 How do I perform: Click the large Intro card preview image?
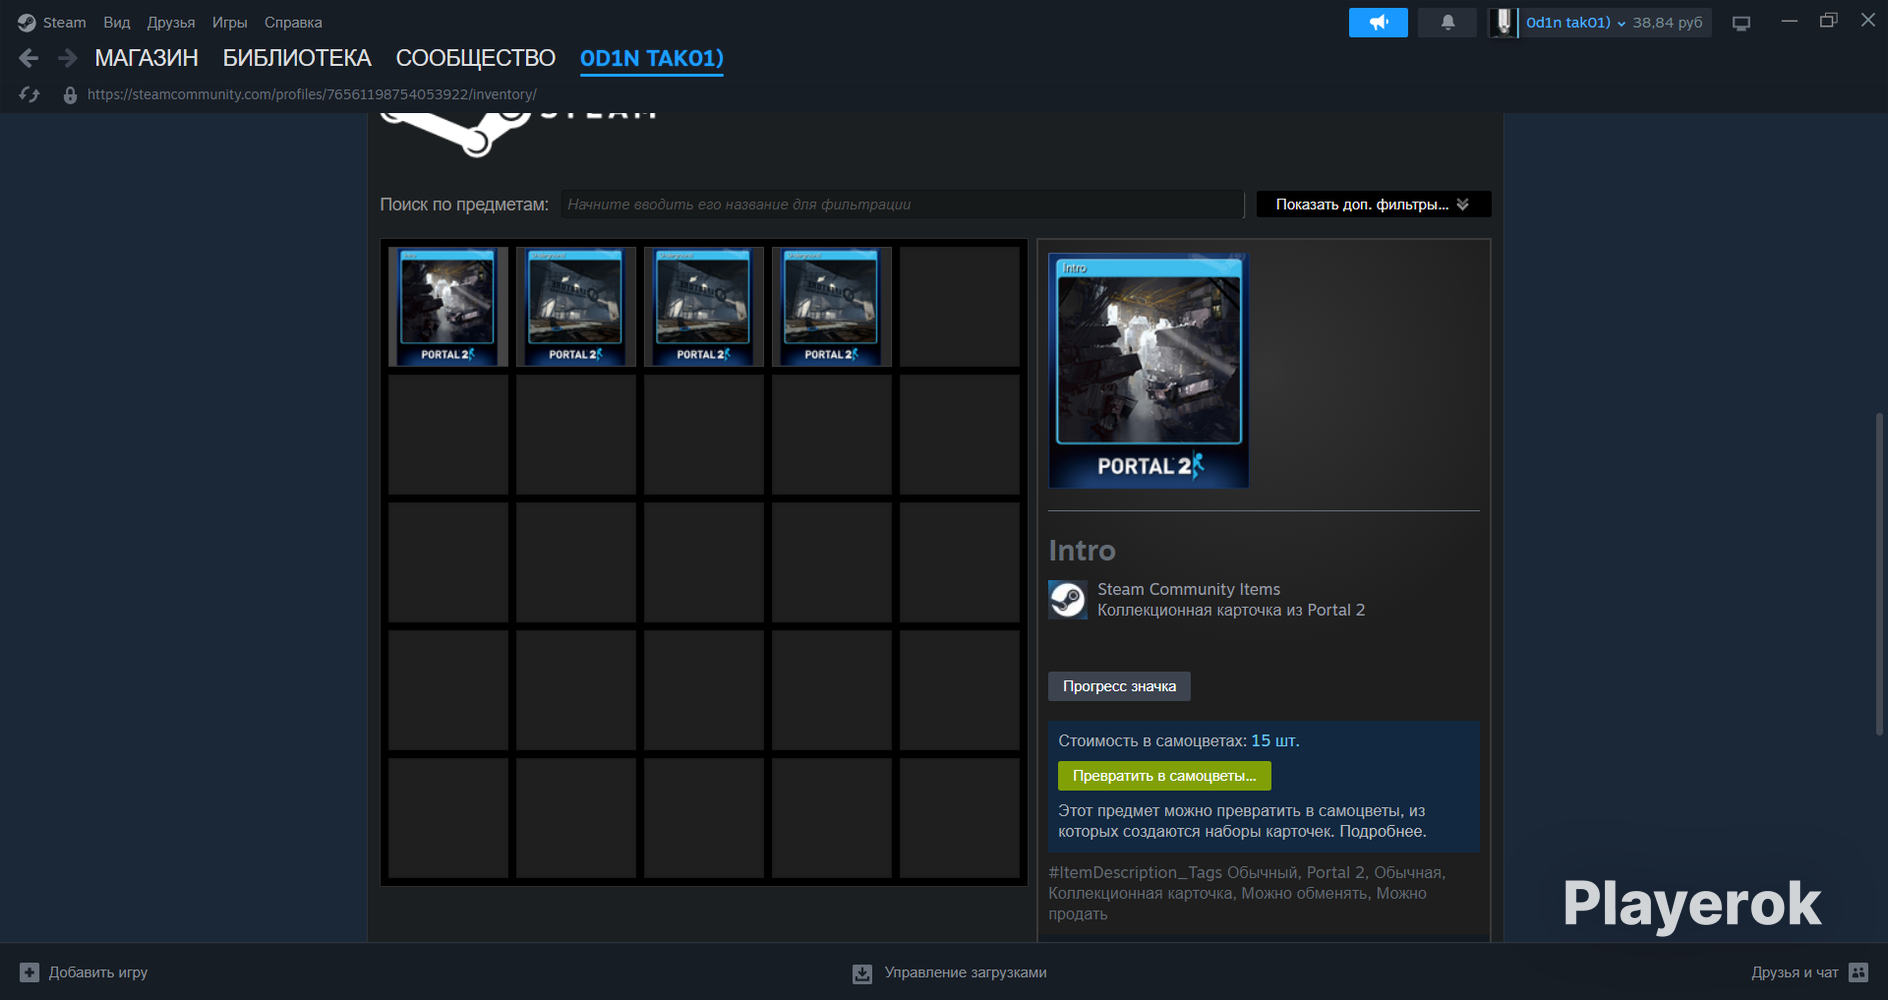click(x=1149, y=371)
